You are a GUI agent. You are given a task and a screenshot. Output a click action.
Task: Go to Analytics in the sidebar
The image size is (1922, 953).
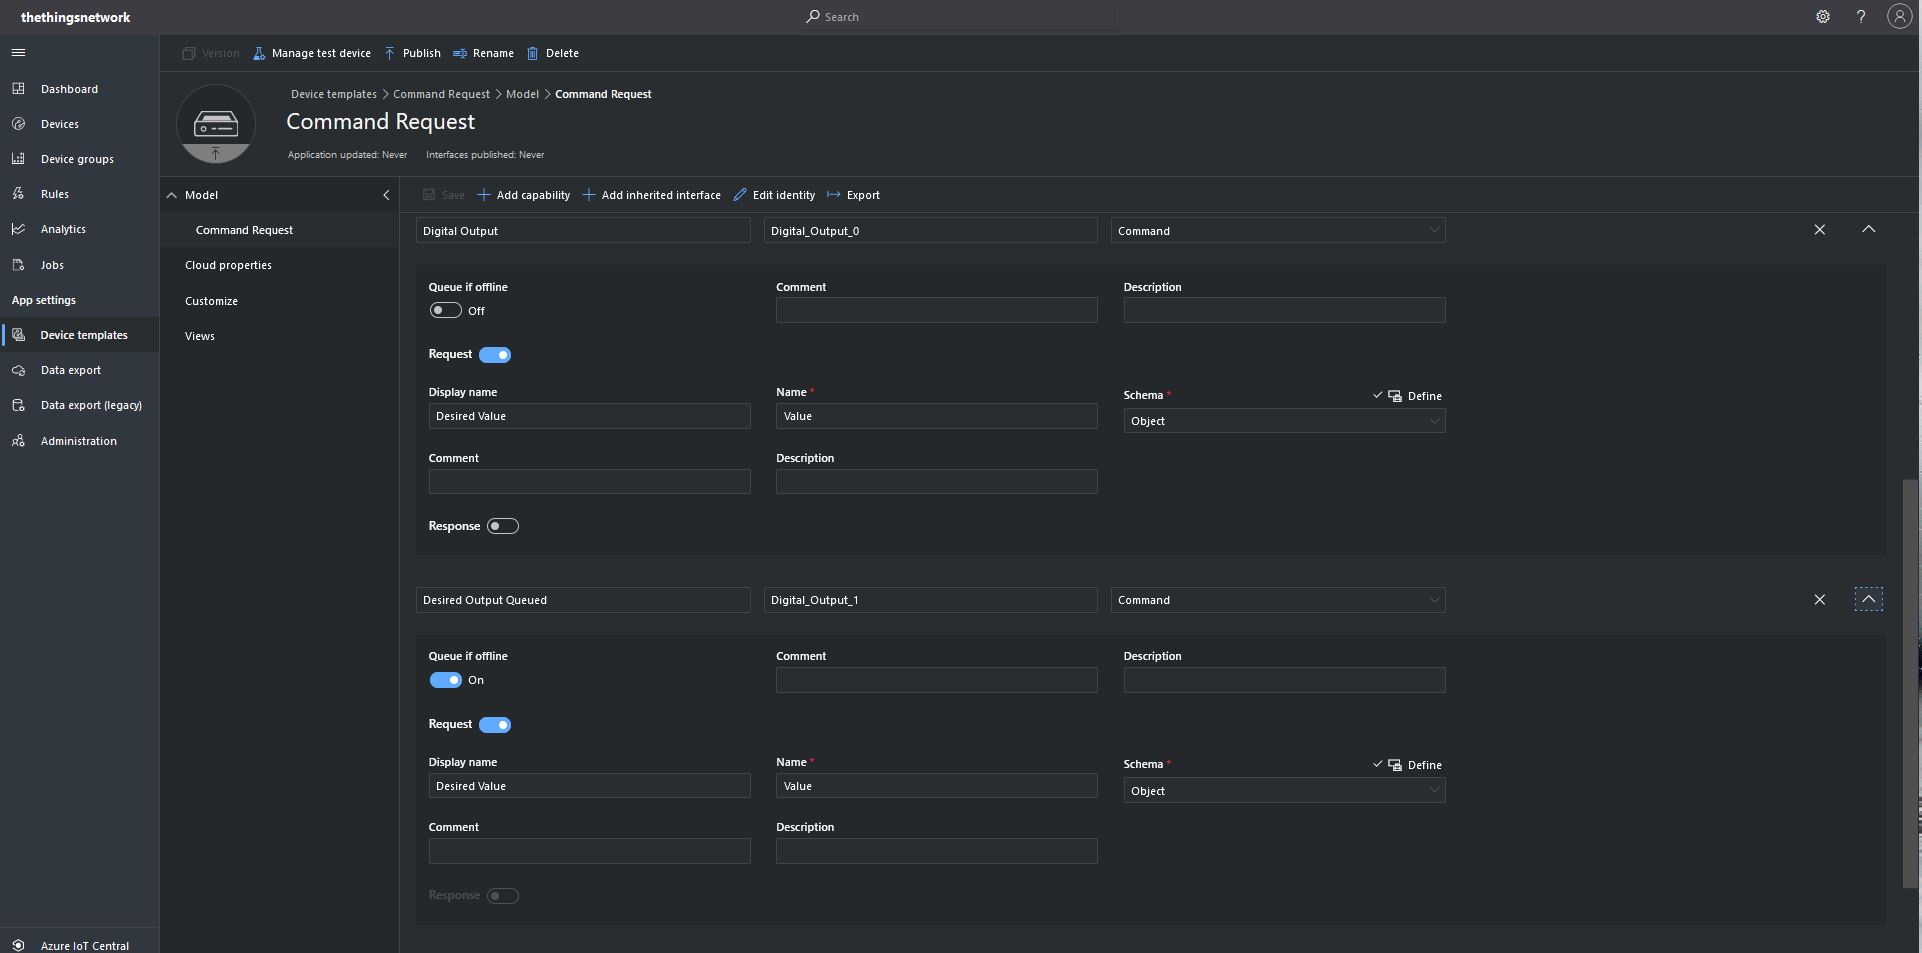pos(63,229)
